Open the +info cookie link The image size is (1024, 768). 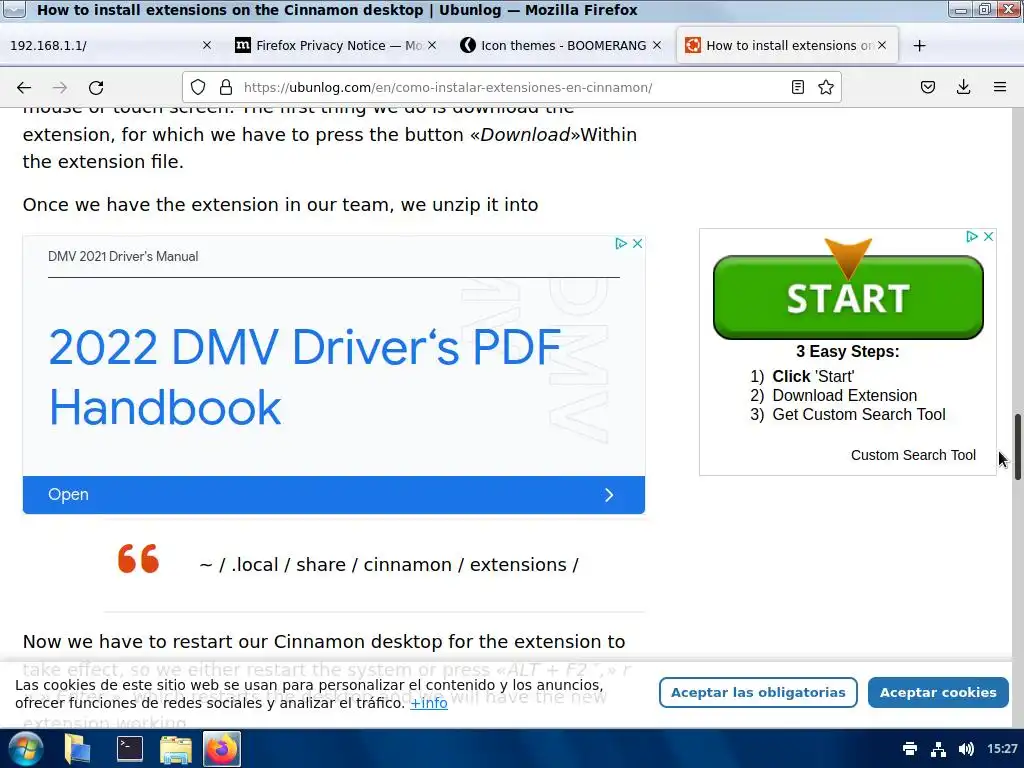click(429, 703)
